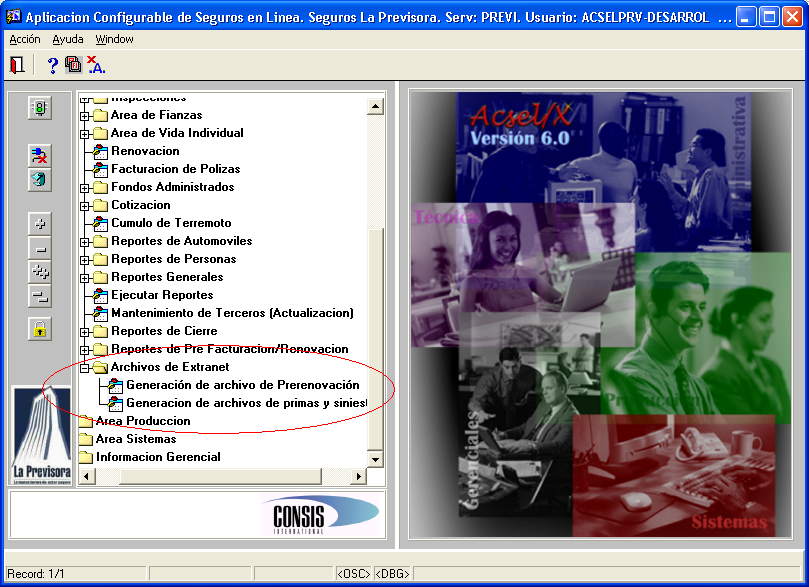Screen dimensions: 809x587
Task: Open the Acción menu
Action: click(25, 39)
